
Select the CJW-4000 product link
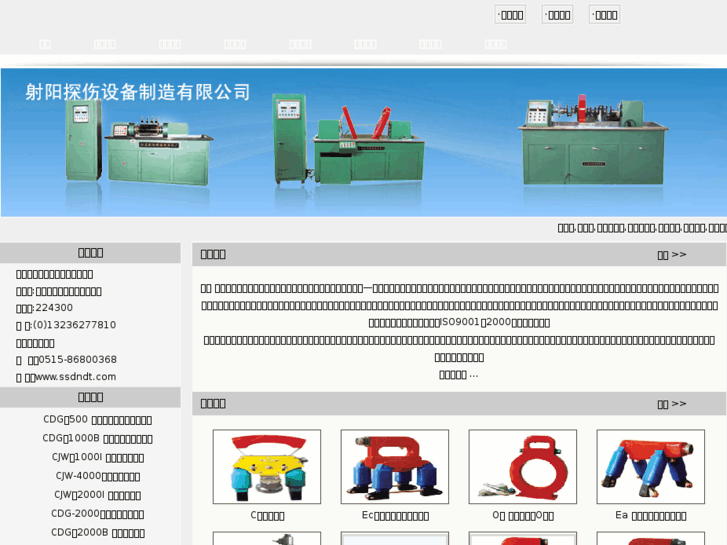(x=97, y=476)
